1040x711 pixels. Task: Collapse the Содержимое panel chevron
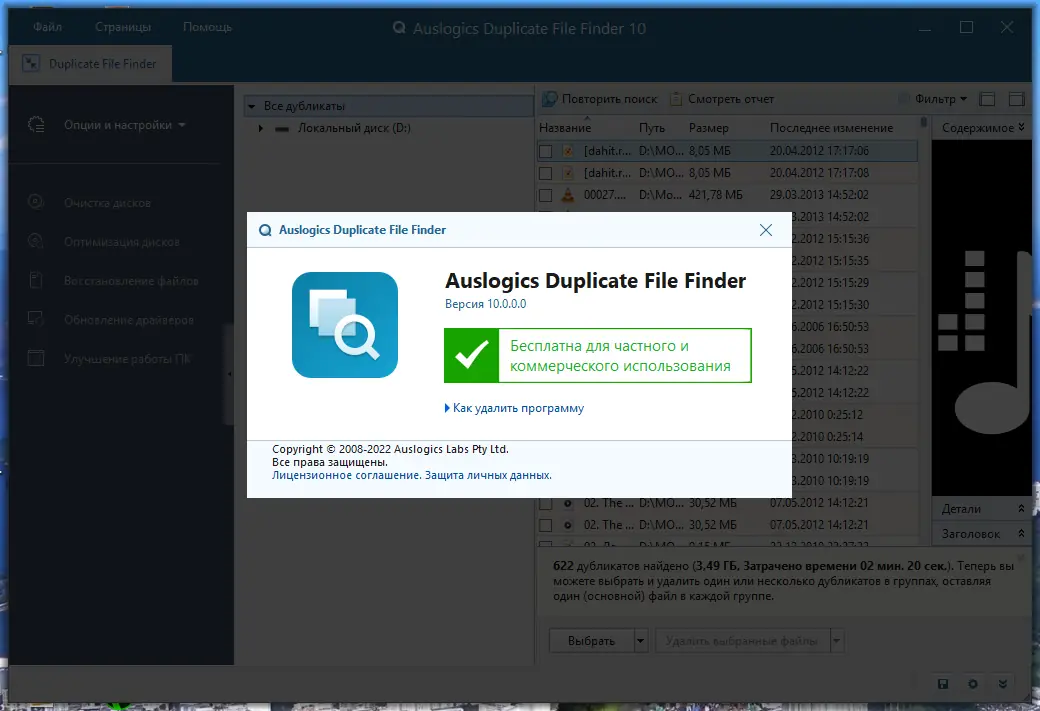tap(1022, 127)
